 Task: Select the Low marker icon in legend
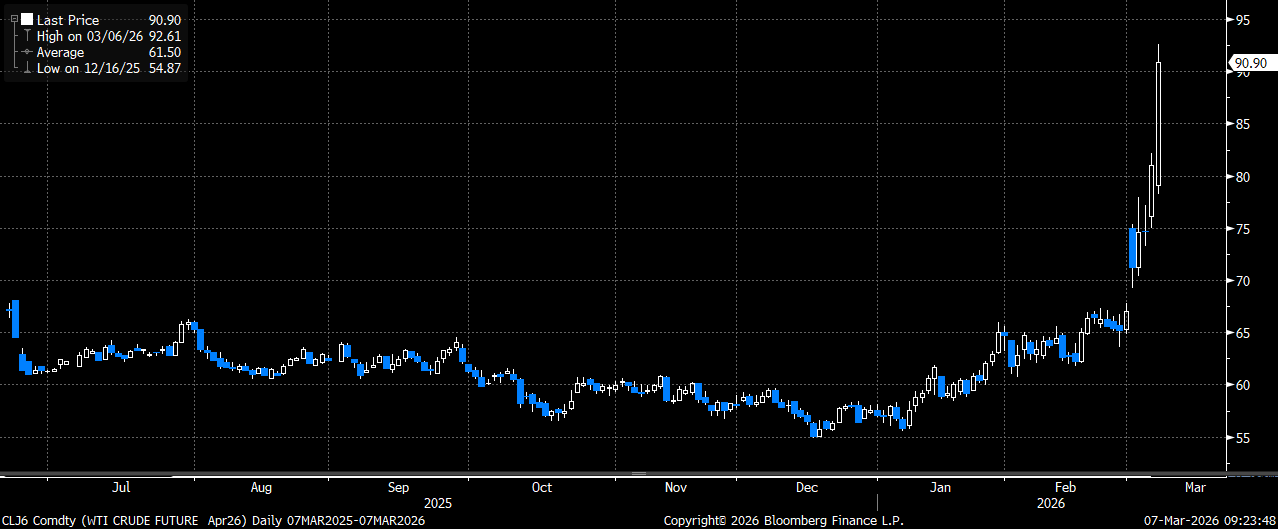tap(26, 68)
